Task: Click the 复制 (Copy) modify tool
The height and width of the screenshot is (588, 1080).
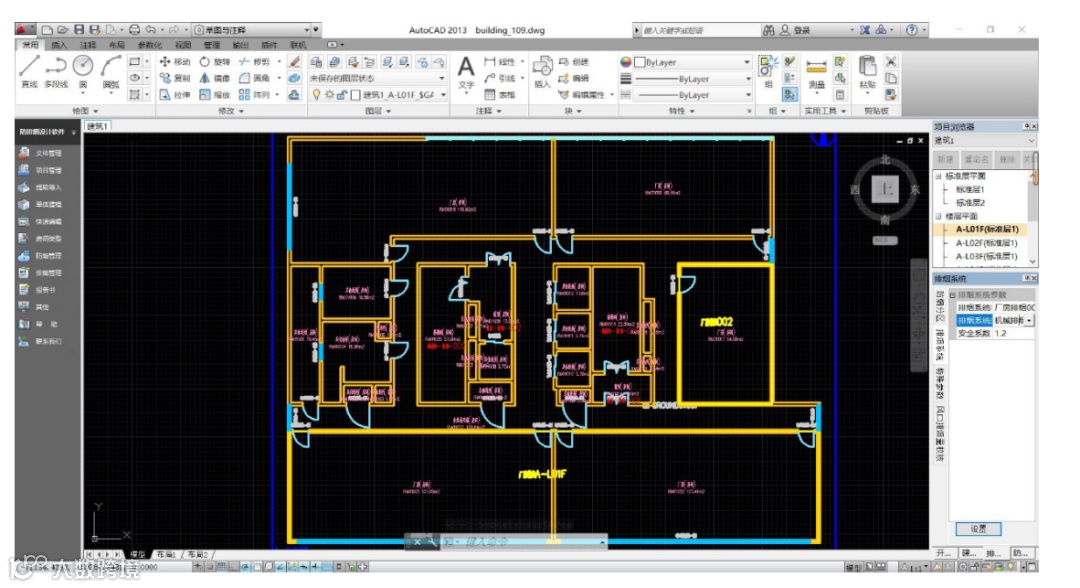Action: [174, 78]
